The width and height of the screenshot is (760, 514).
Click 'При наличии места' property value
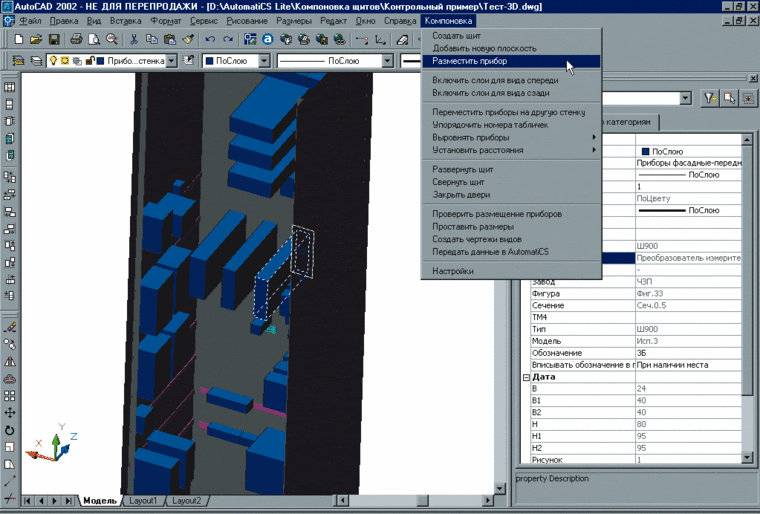pyautogui.click(x=688, y=365)
